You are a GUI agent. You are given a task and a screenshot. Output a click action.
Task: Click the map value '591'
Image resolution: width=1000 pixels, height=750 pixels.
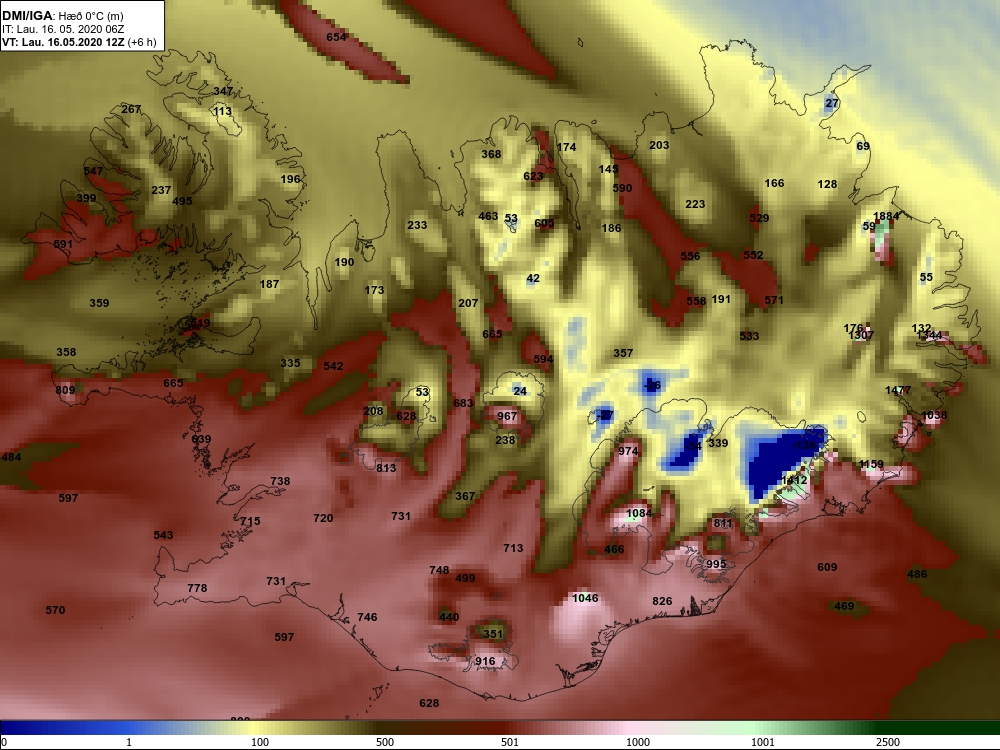pyautogui.click(x=63, y=244)
